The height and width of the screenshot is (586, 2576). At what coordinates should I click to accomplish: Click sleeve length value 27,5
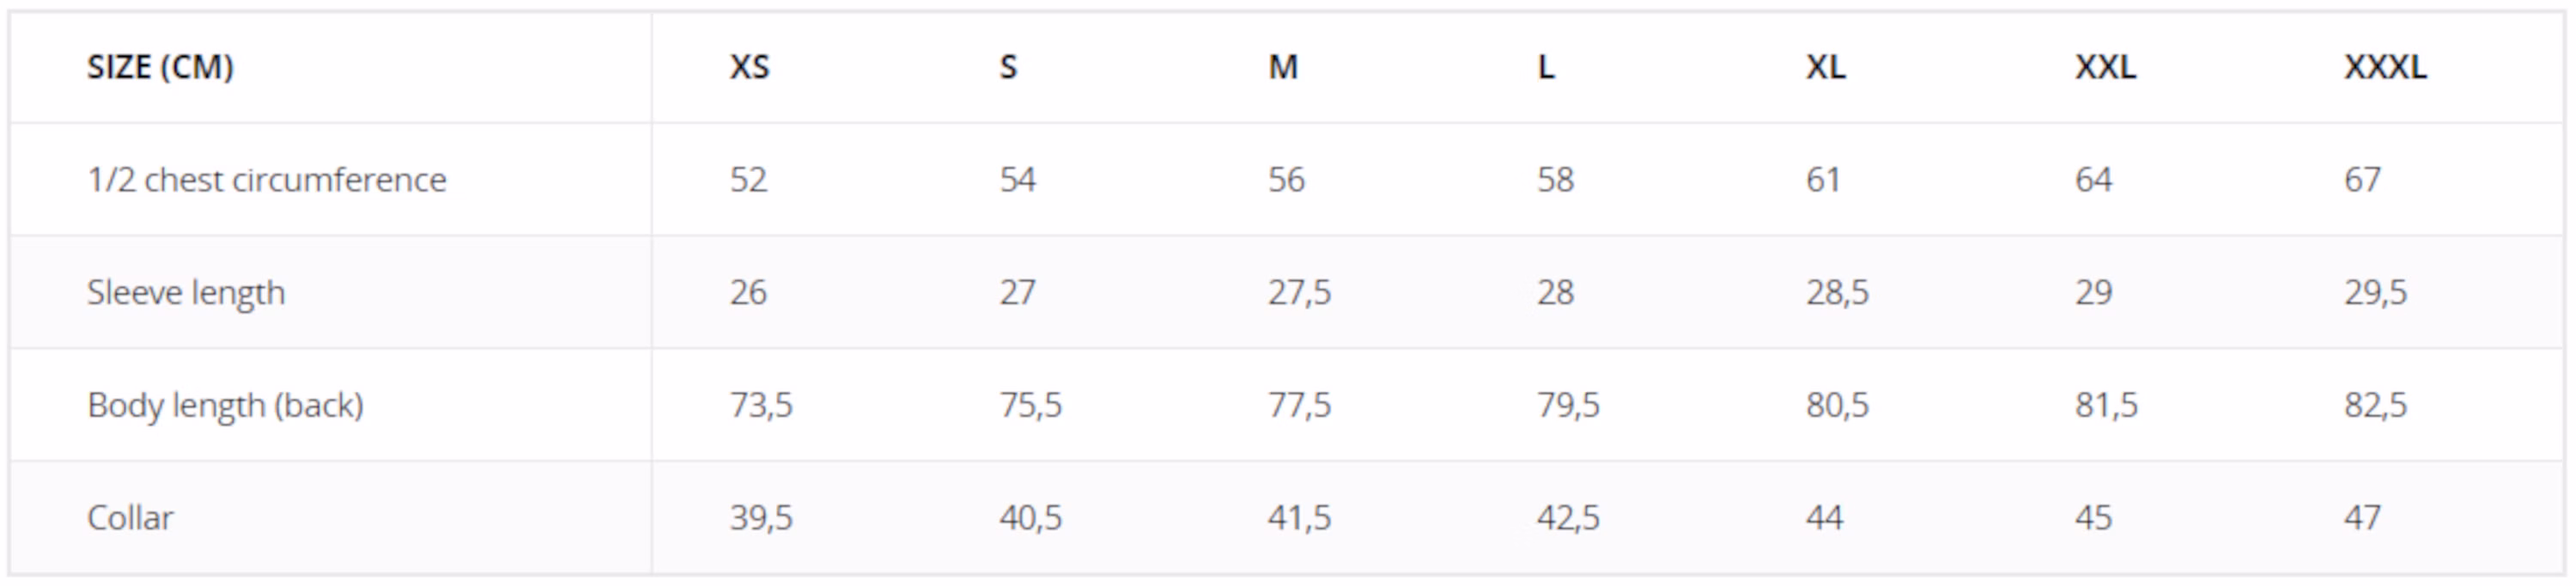pyautogui.click(x=1299, y=293)
